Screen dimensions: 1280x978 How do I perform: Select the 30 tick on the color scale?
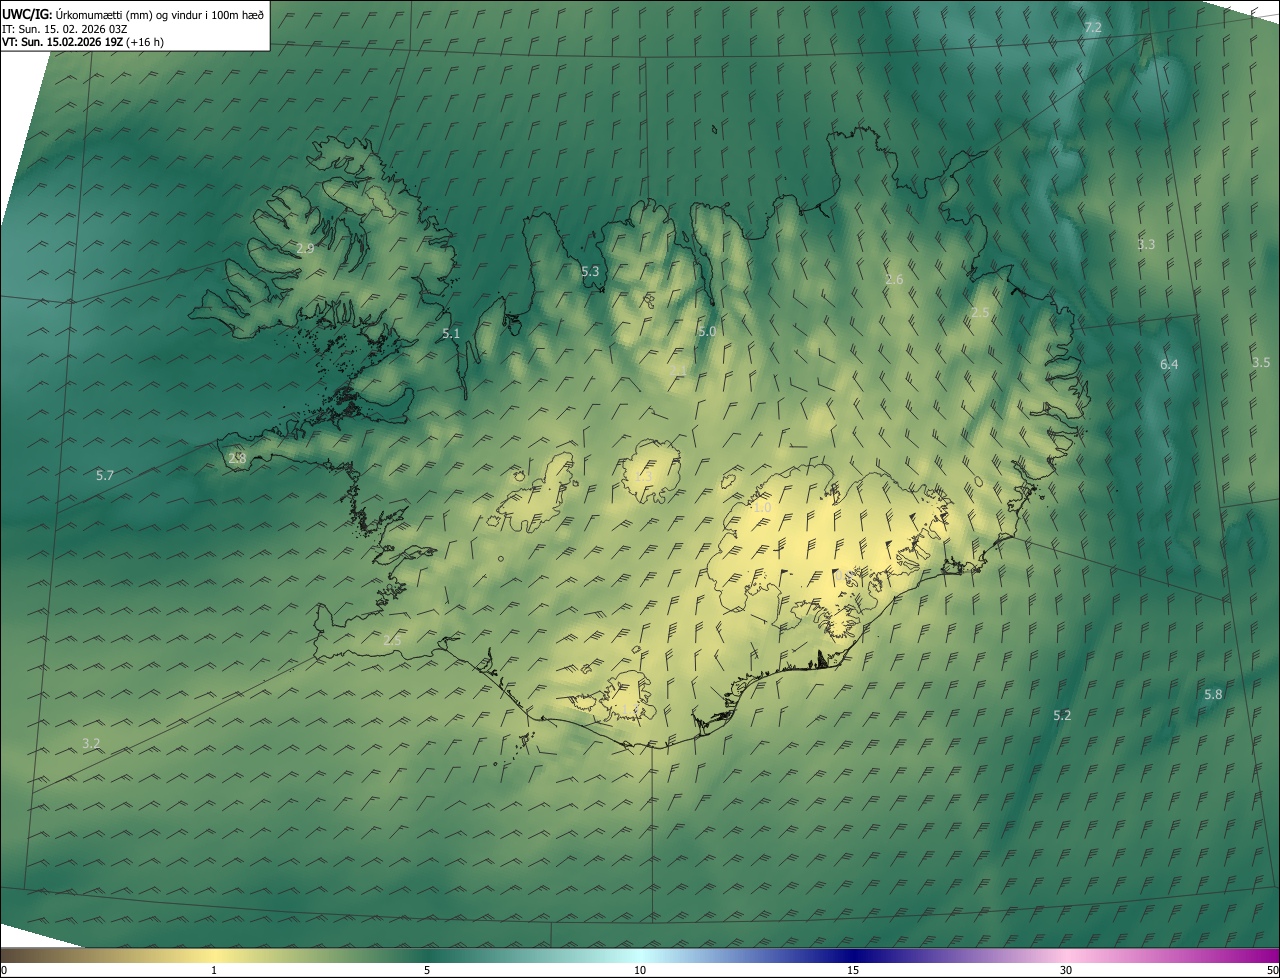click(x=1066, y=970)
